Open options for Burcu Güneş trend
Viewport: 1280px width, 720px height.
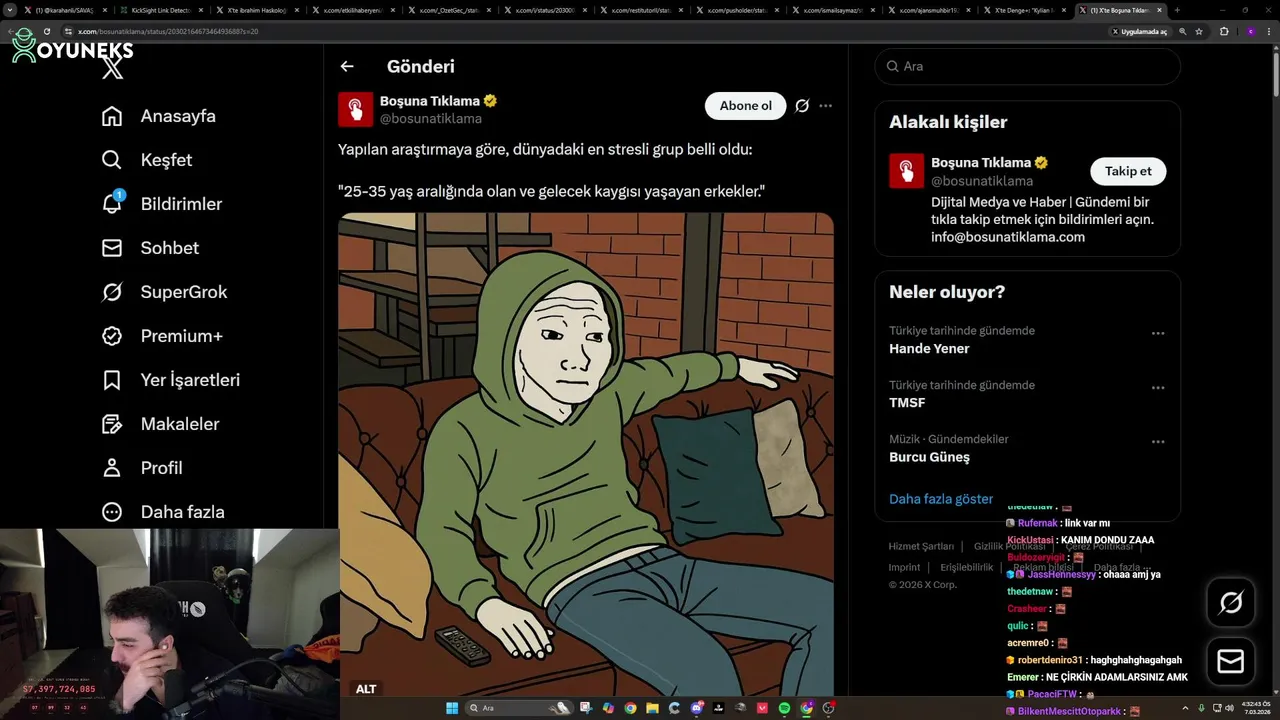[1158, 442]
